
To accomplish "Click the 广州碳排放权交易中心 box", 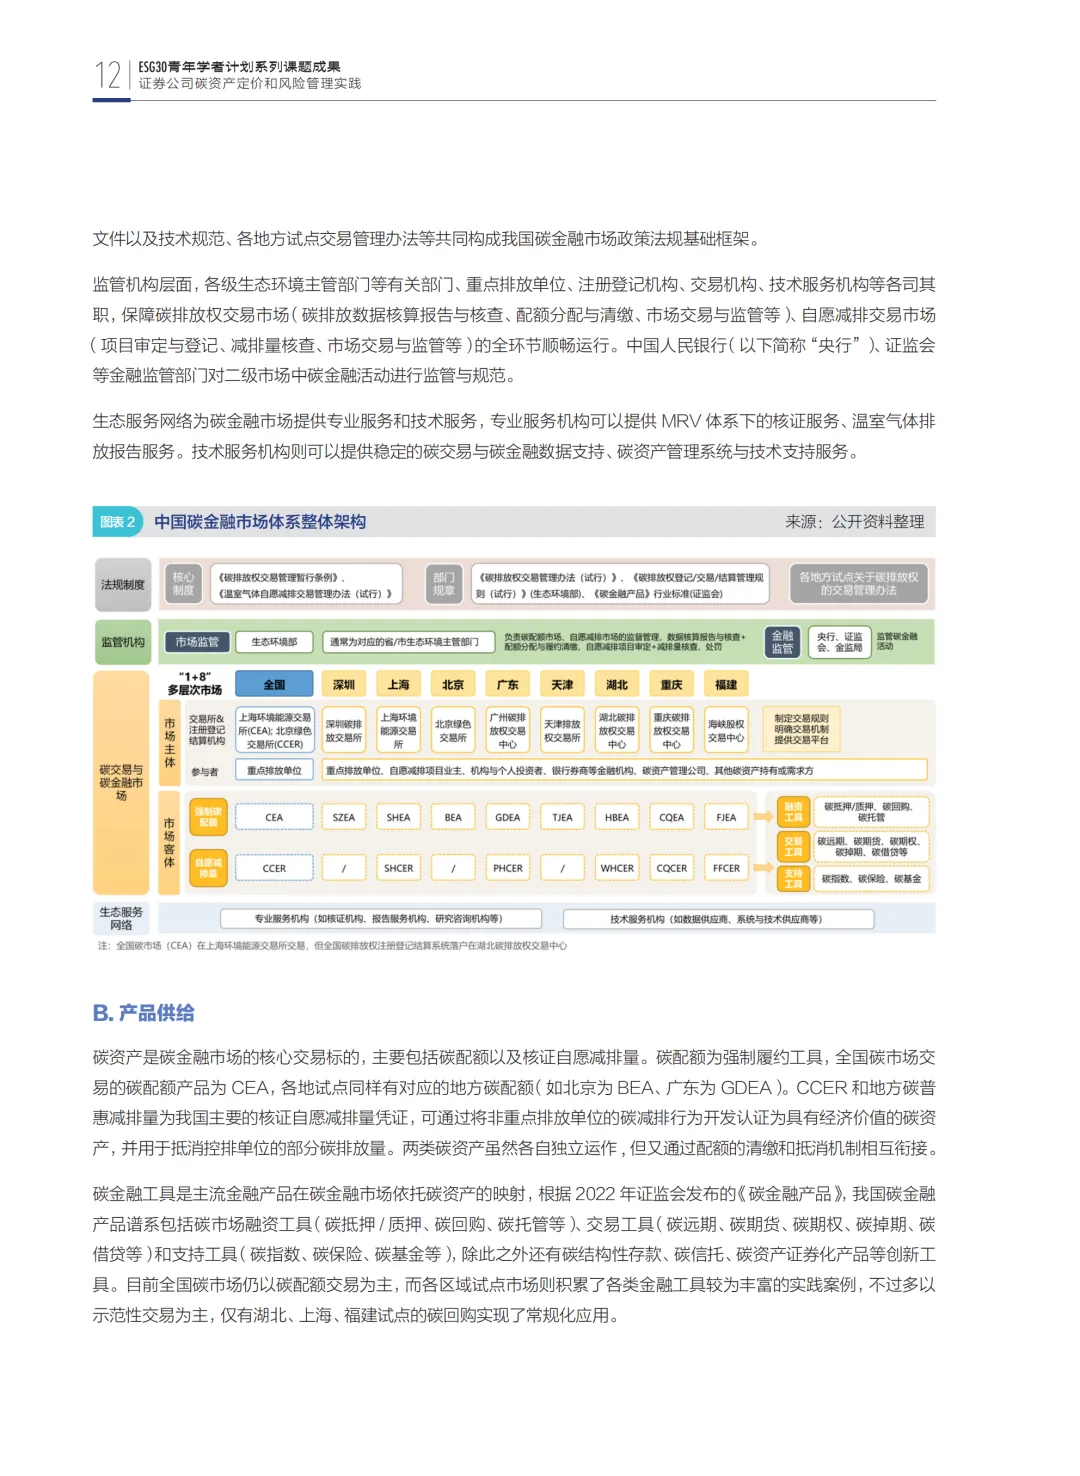I will point(508,731).
